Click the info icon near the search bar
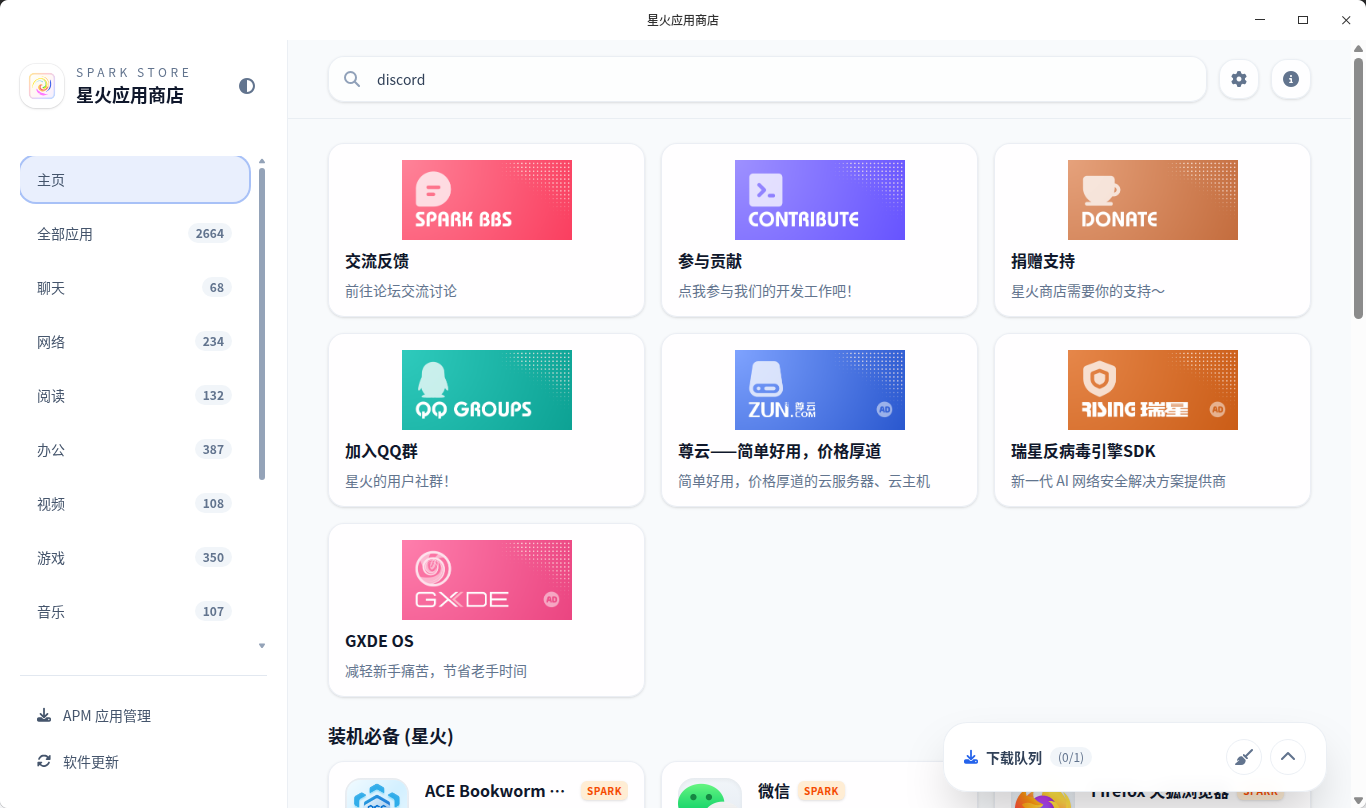 [1291, 79]
